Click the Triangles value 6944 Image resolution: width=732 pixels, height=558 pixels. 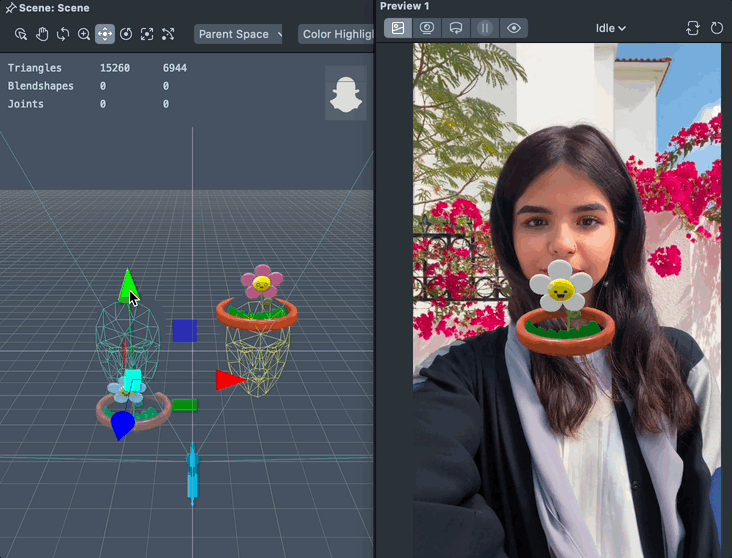[175, 68]
